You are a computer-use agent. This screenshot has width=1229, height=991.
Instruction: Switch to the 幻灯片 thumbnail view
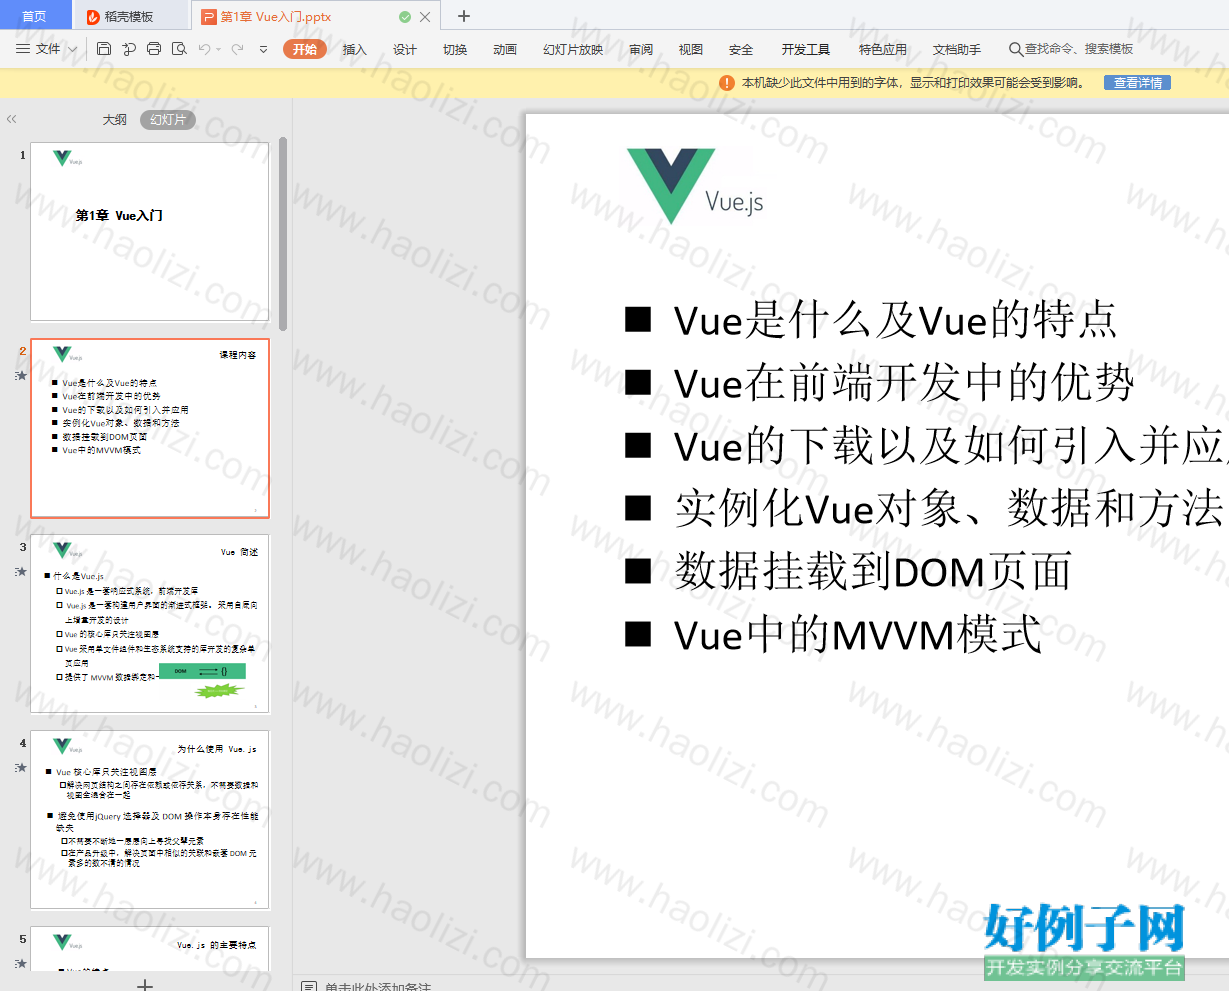click(168, 120)
